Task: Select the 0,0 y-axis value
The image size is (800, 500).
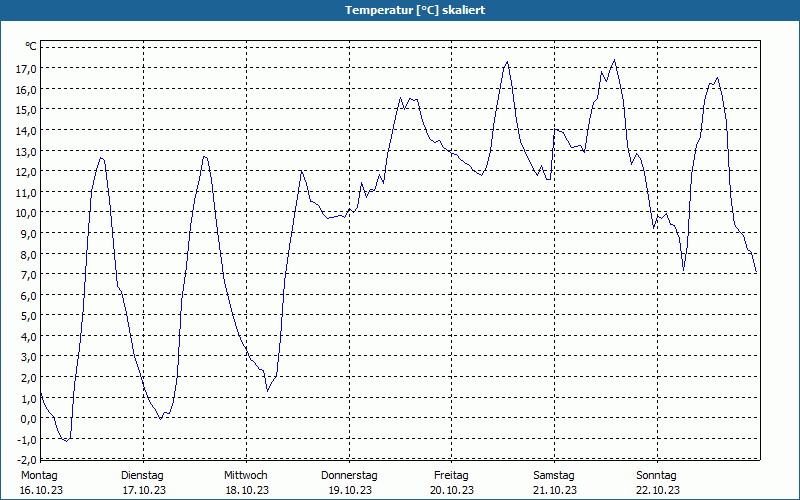Action: (x=29, y=418)
